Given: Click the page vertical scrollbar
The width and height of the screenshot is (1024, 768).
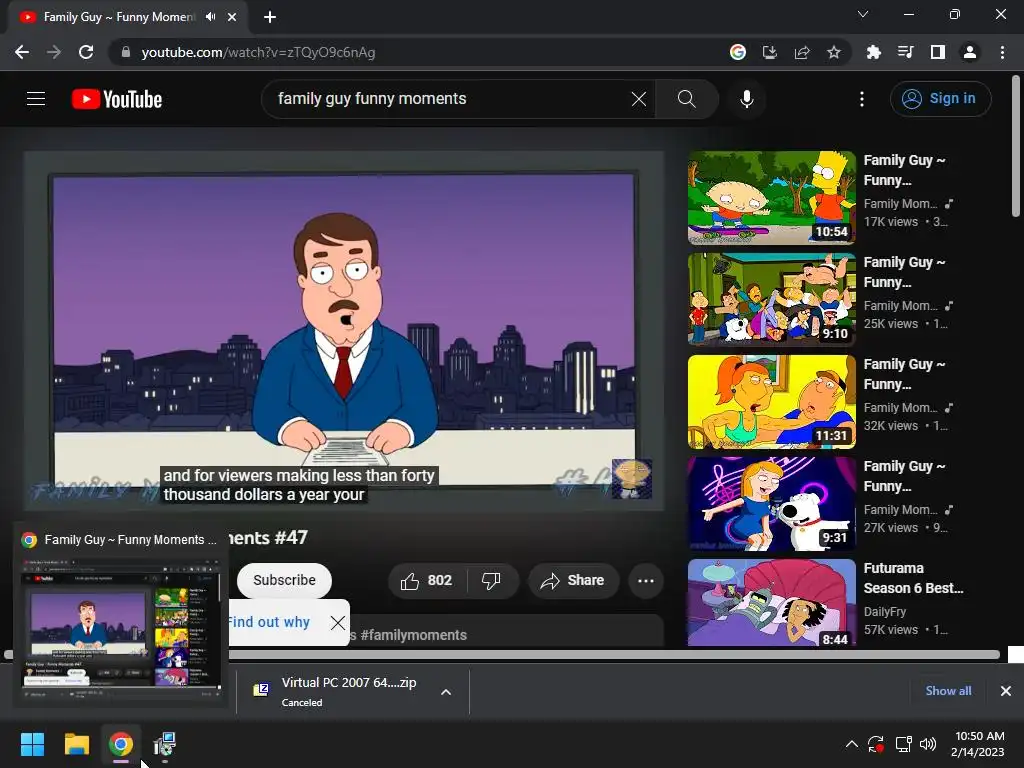Looking at the screenshot, I should pyautogui.click(x=1016, y=145).
